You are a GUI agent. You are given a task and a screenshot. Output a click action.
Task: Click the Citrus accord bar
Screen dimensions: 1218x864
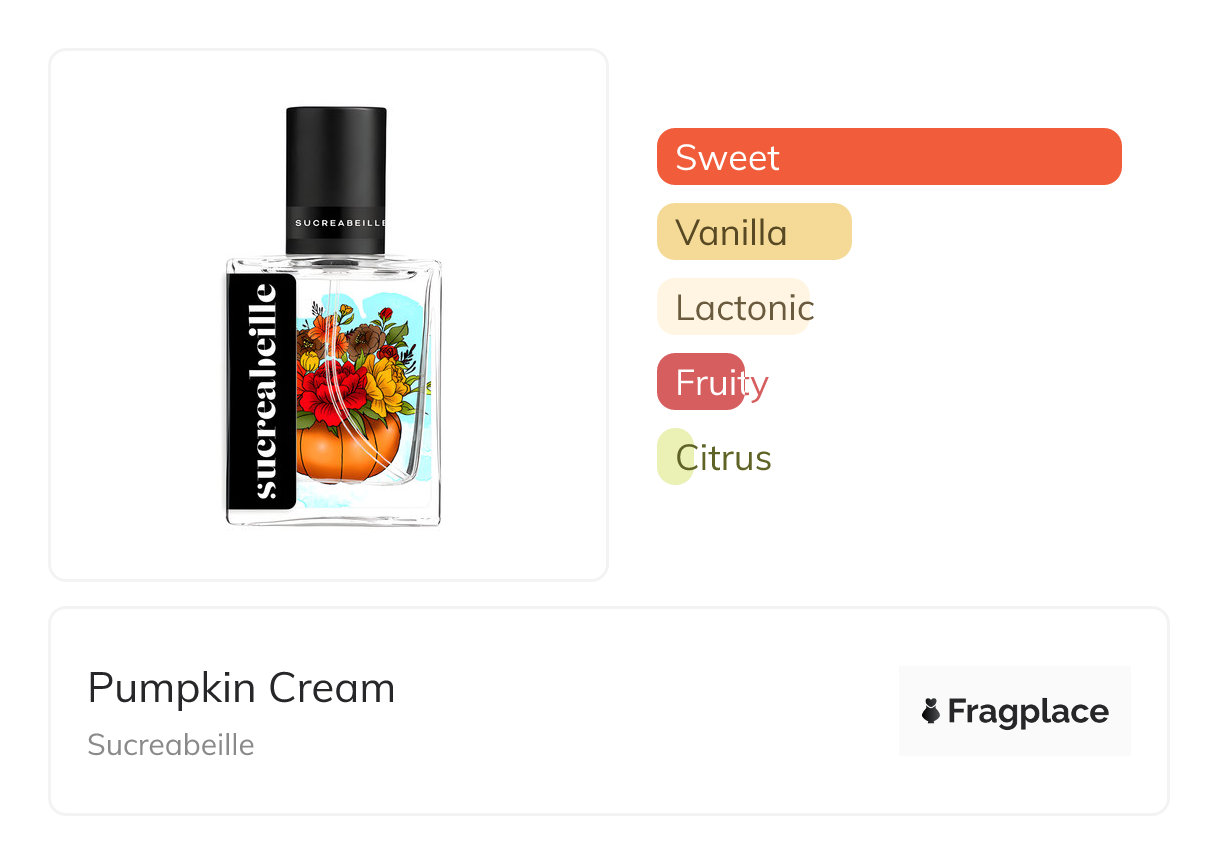pyautogui.click(x=674, y=457)
